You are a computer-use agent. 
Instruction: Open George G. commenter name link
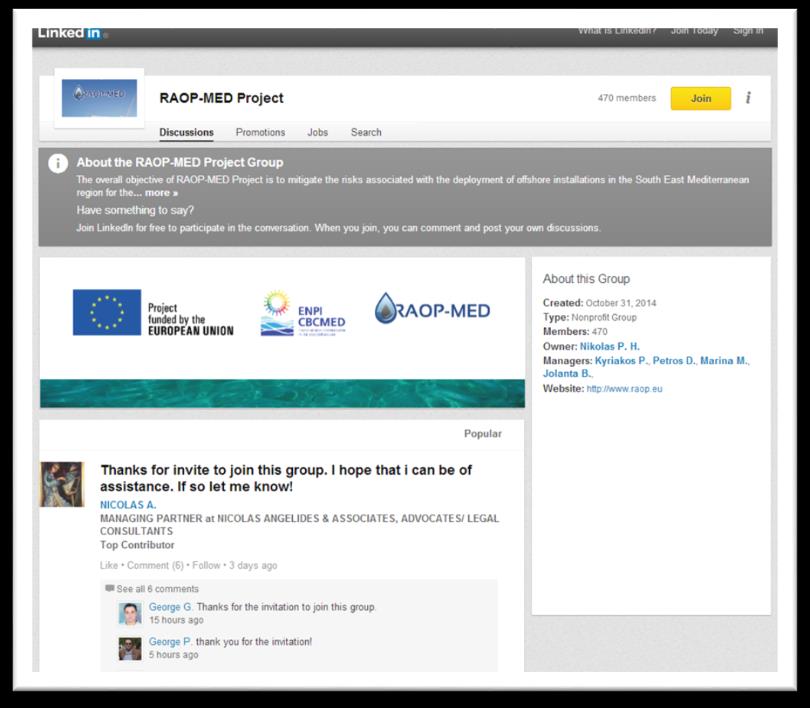170,607
